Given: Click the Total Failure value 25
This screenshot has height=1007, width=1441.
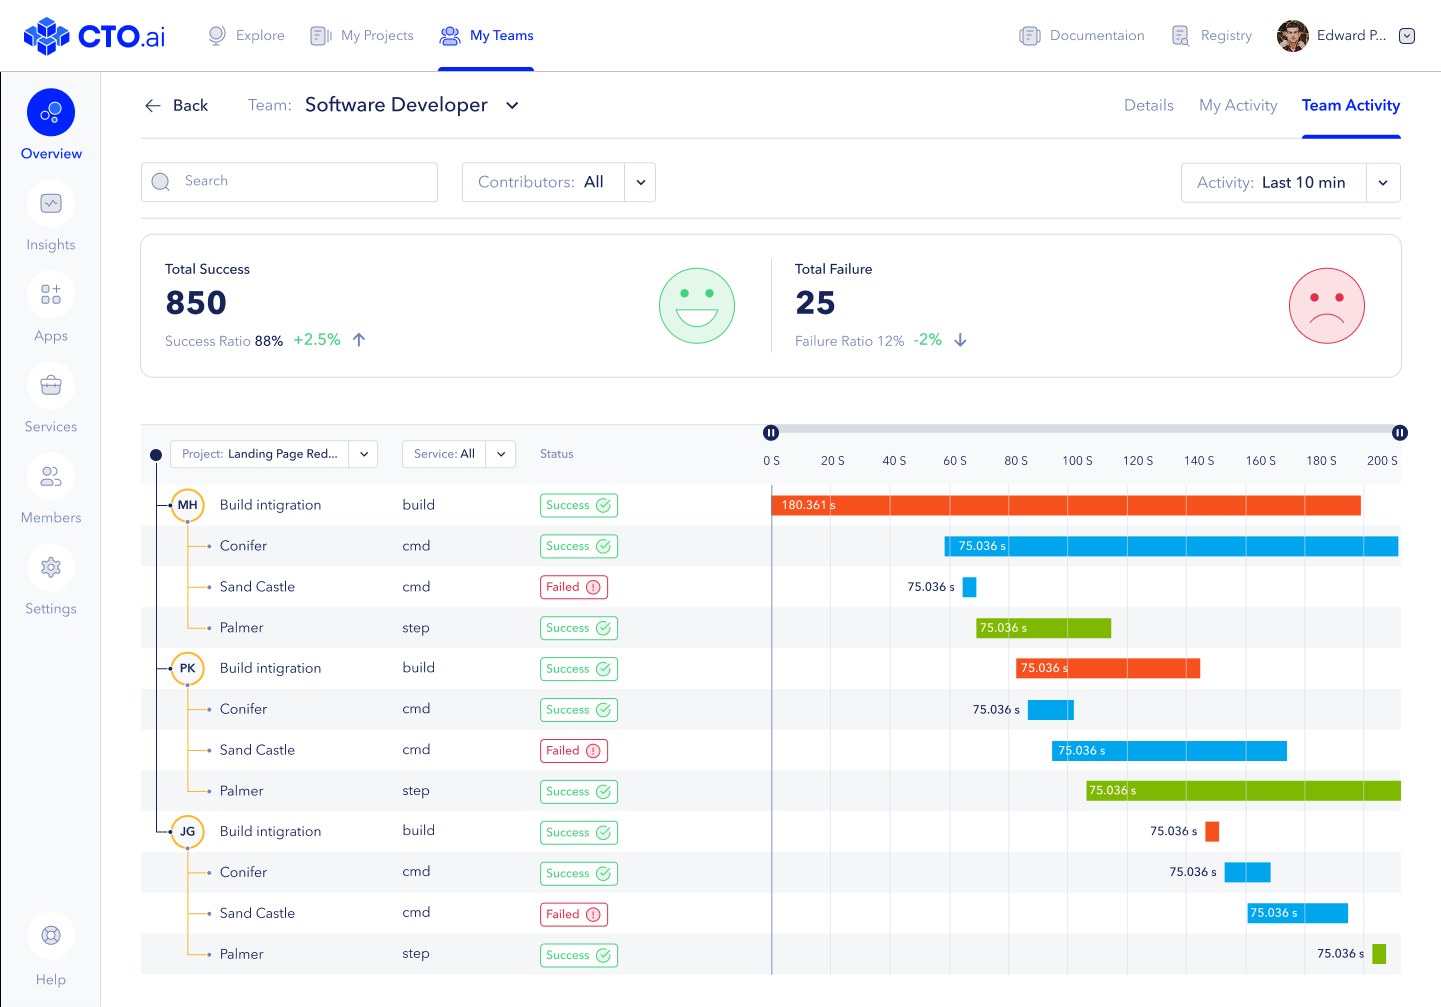Looking at the screenshot, I should [x=815, y=303].
